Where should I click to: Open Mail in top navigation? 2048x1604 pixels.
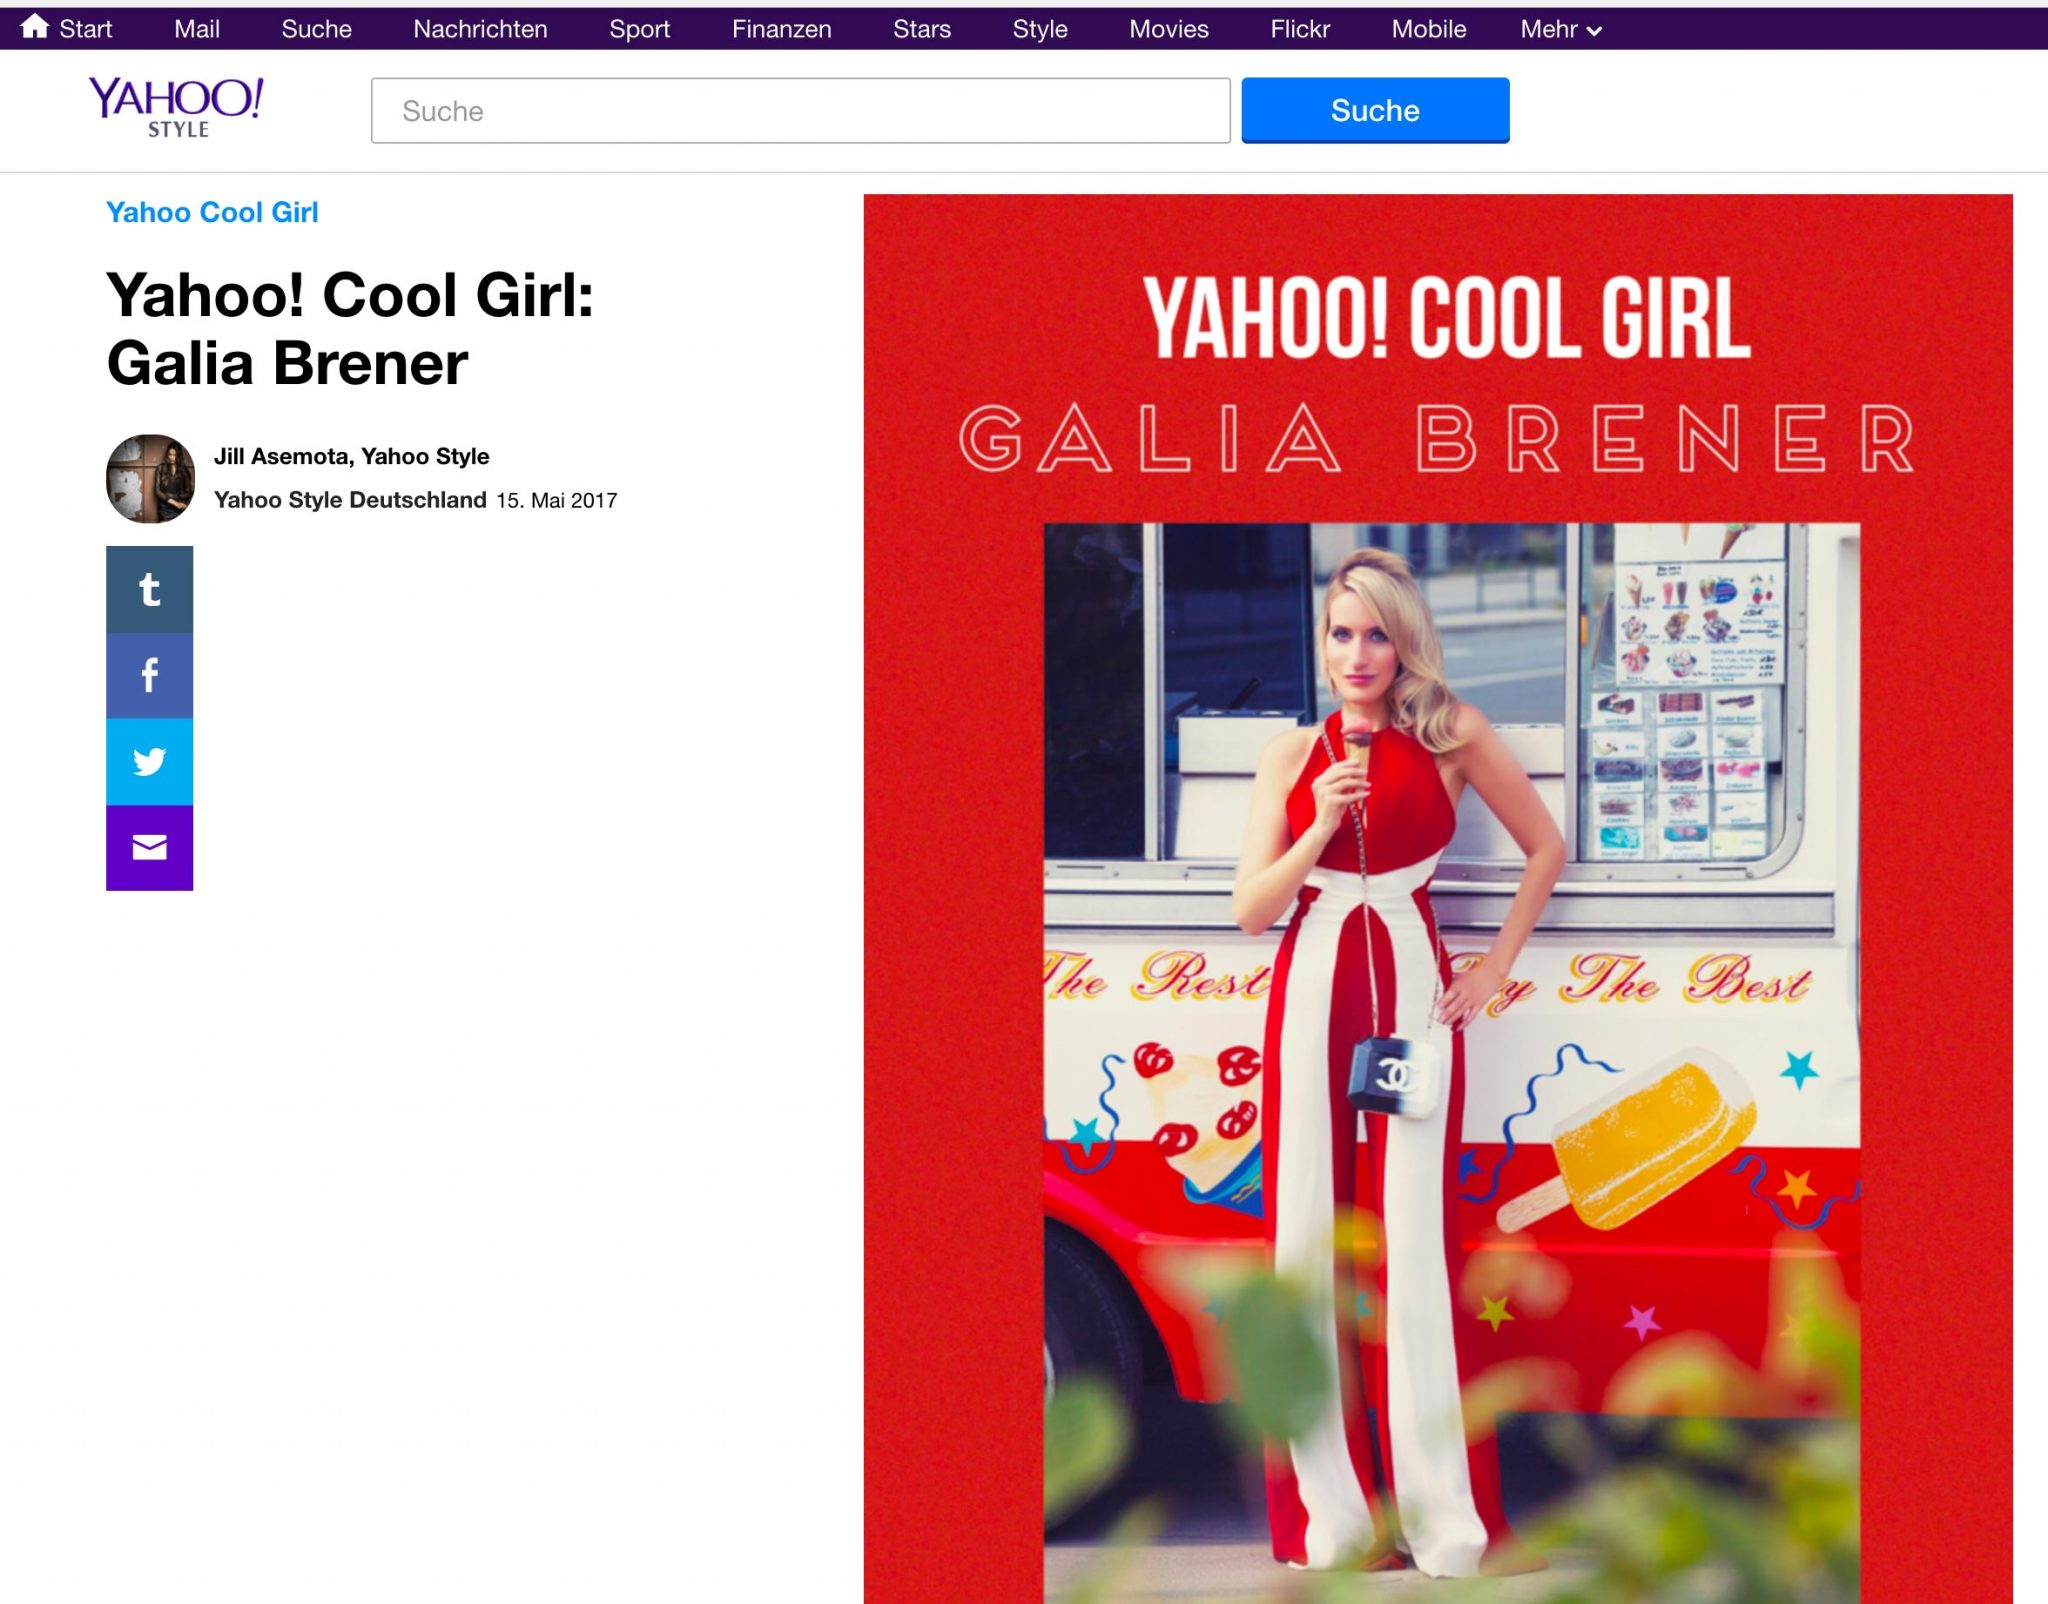tap(197, 29)
